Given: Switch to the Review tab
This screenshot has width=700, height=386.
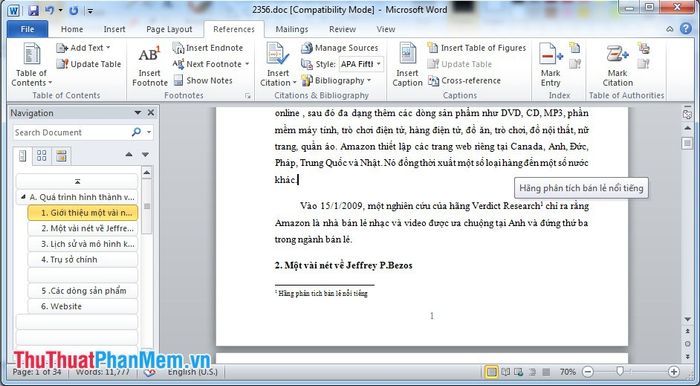Looking at the screenshot, I should point(342,29).
